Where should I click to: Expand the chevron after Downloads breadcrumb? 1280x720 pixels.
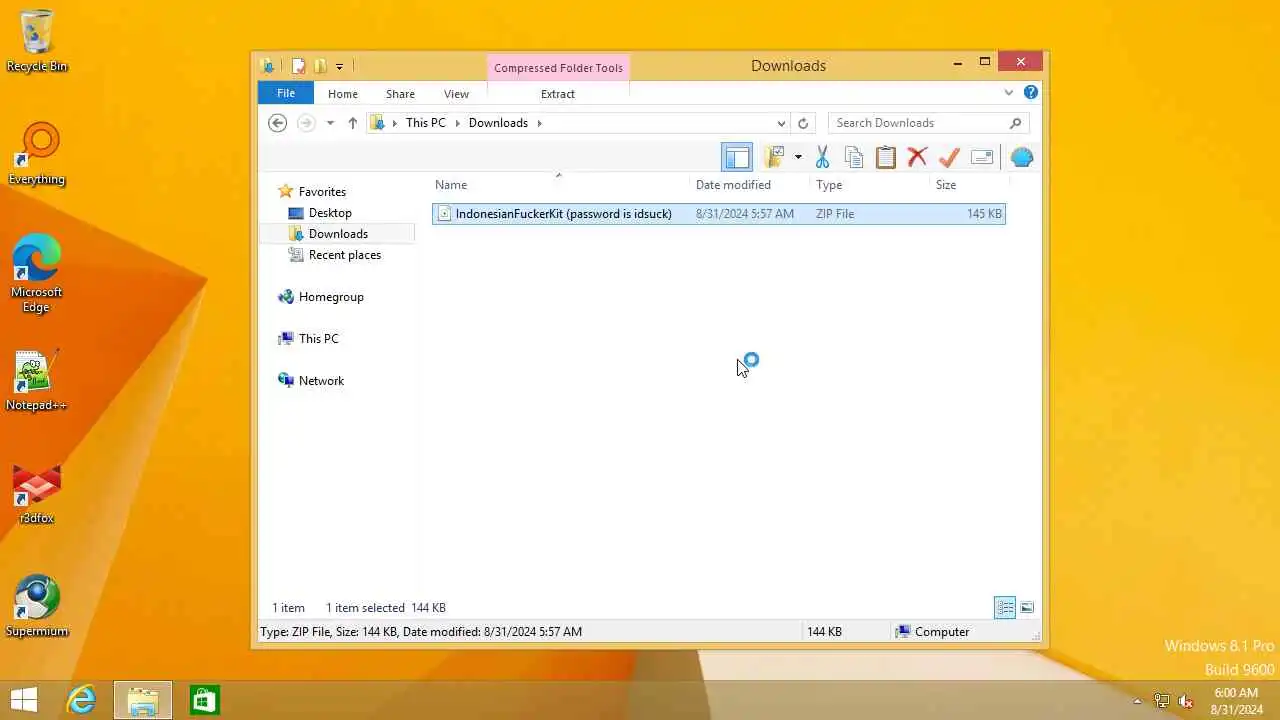[x=540, y=123]
